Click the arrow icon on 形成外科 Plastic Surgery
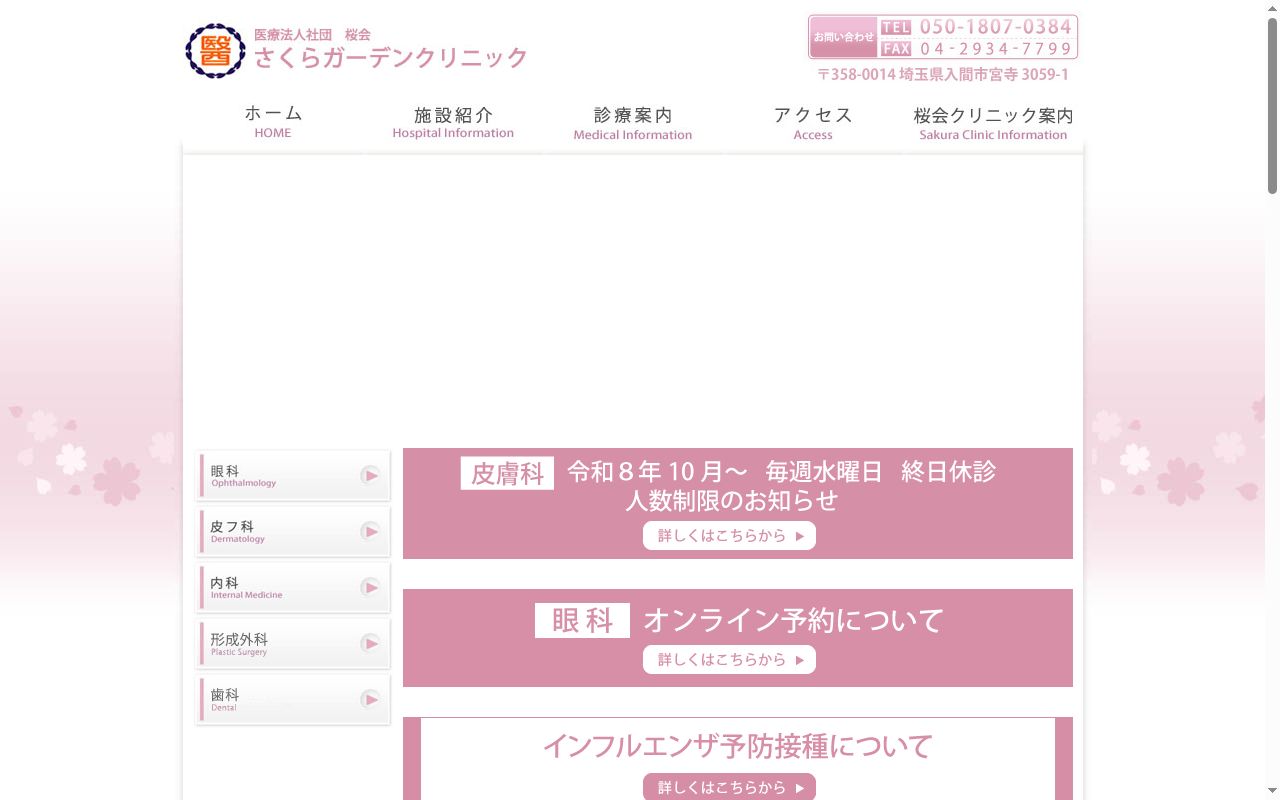This screenshot has width=1280, height=800. click(x=370, y=643)
